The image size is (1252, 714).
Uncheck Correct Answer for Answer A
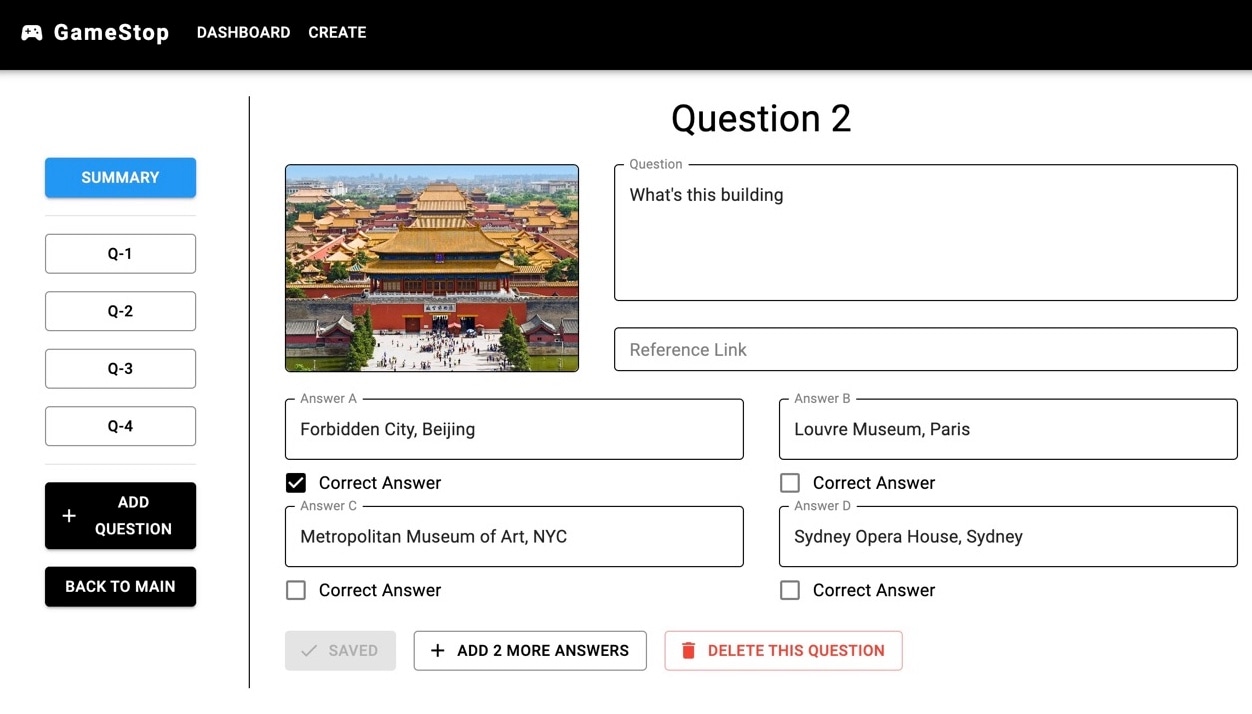tap(296, 483)
